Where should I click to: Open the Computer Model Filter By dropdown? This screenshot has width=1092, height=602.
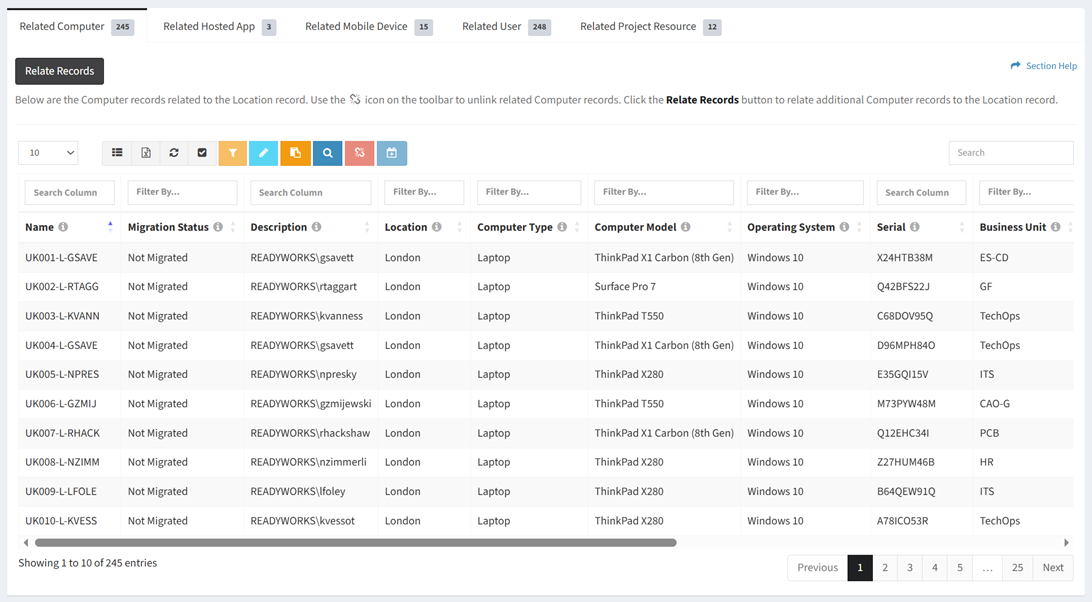(x=663, y=192)
